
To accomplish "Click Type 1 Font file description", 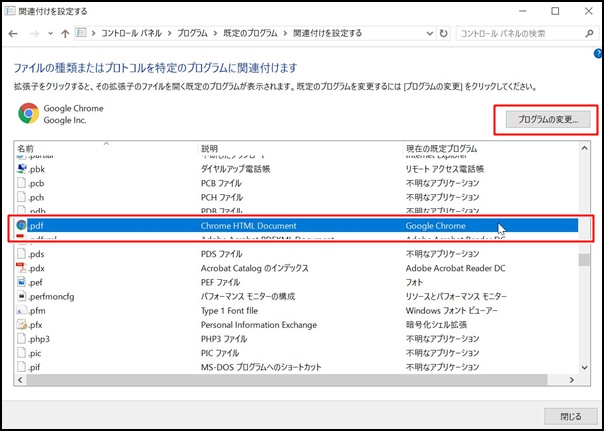I will tap(230, 311).
